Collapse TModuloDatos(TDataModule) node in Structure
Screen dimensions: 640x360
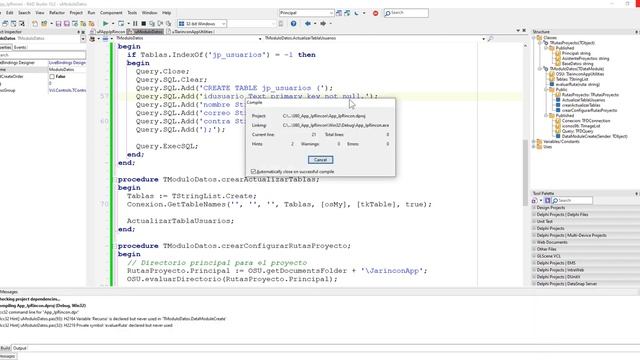click(540, 69)
